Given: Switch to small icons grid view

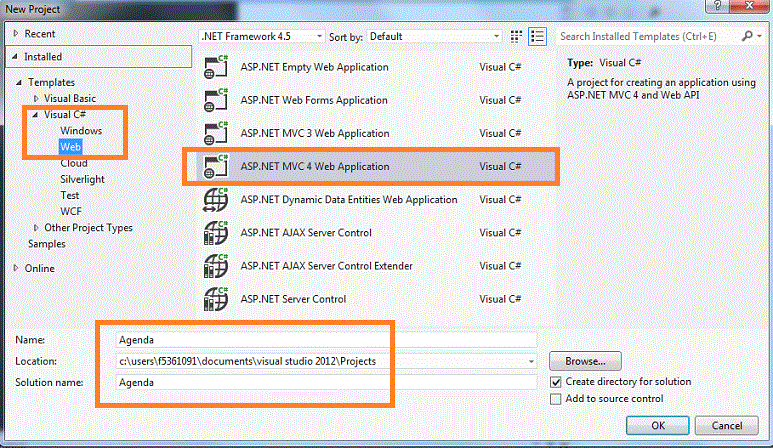Looking at the screenshot, I should pos(516,36).
